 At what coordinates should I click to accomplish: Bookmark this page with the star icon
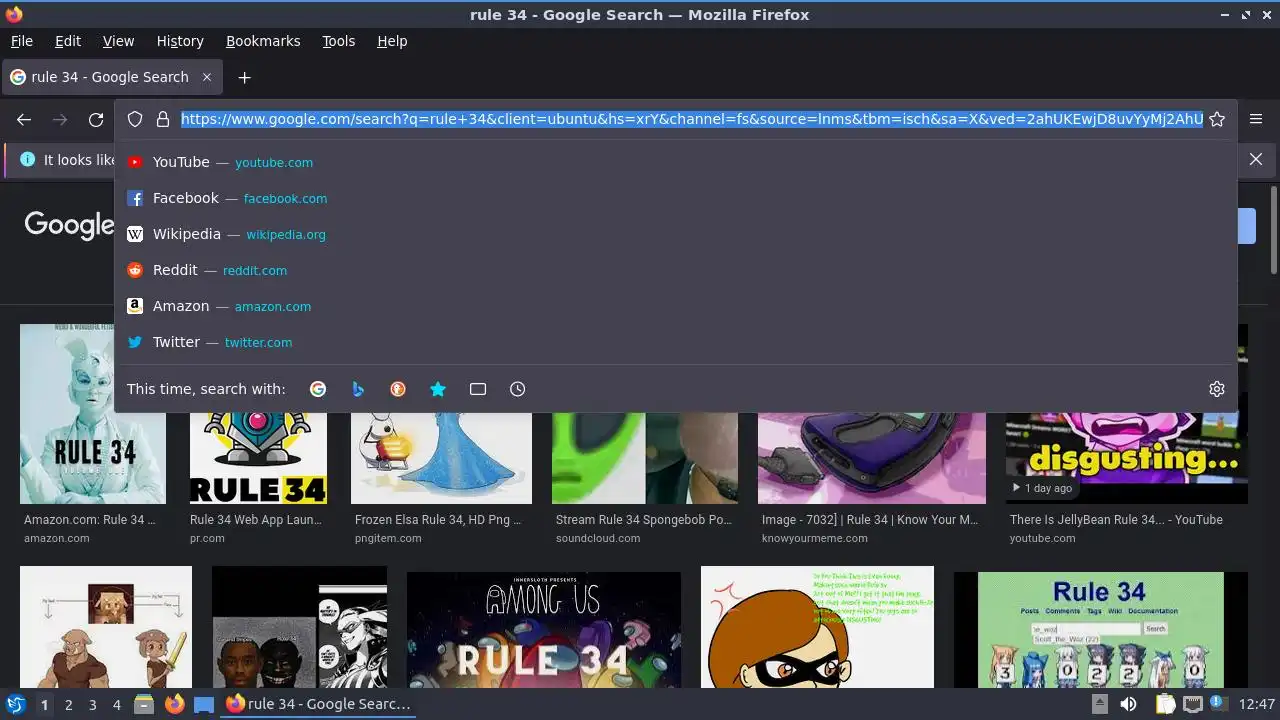point(1217,119)
